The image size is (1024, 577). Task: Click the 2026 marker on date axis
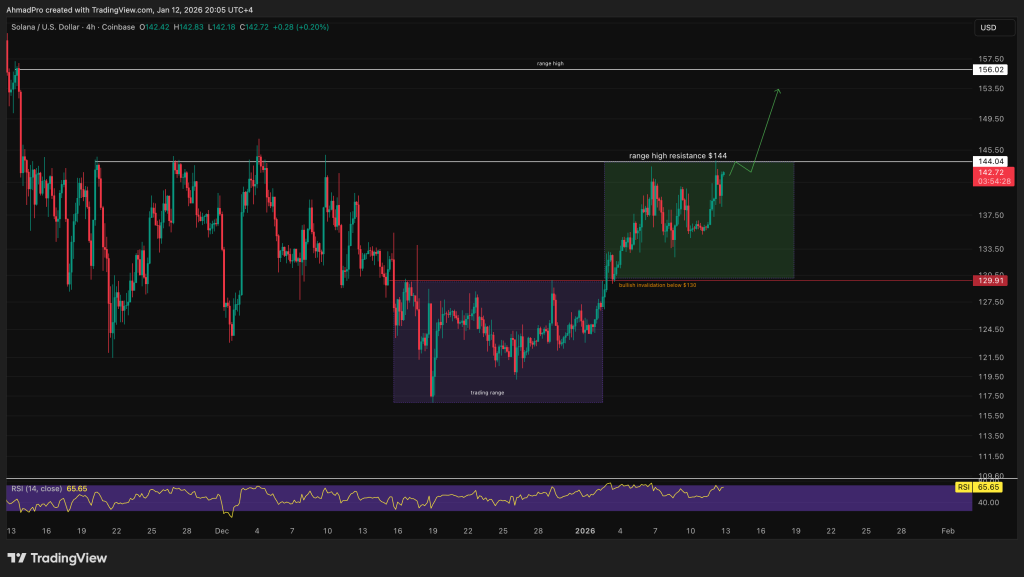tap(588, 529)
